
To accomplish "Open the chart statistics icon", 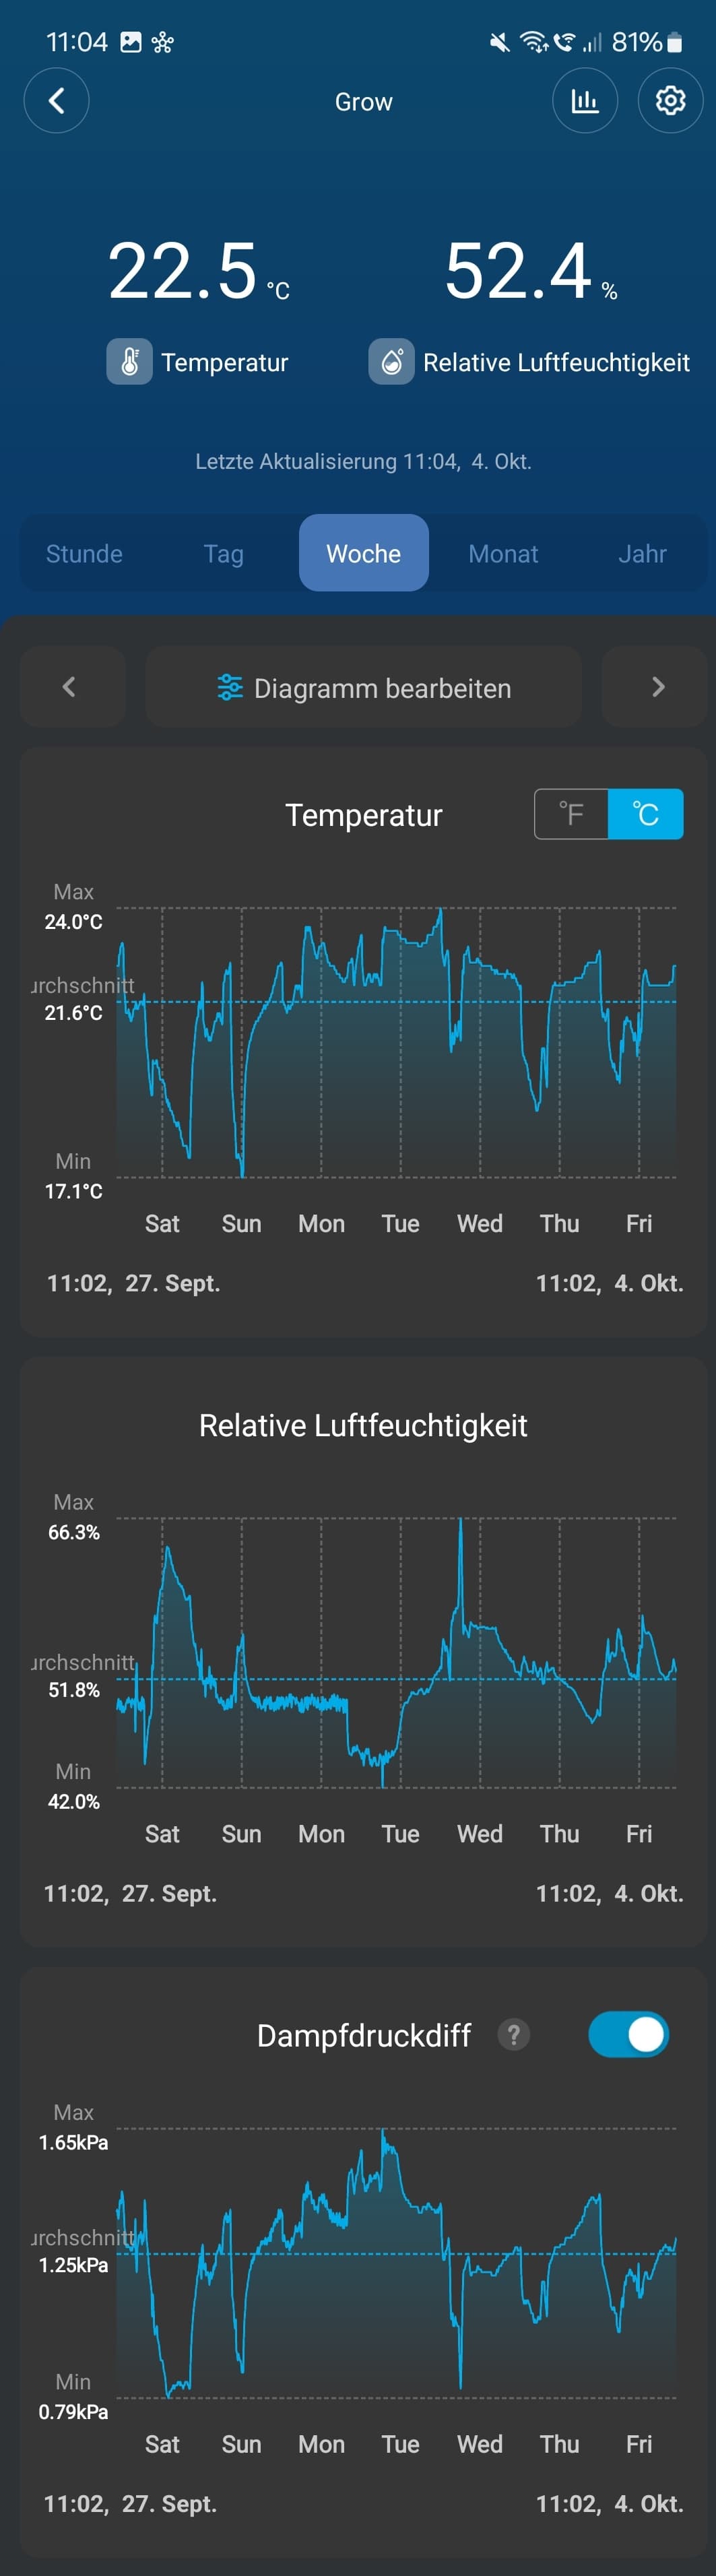I will 585,101.
